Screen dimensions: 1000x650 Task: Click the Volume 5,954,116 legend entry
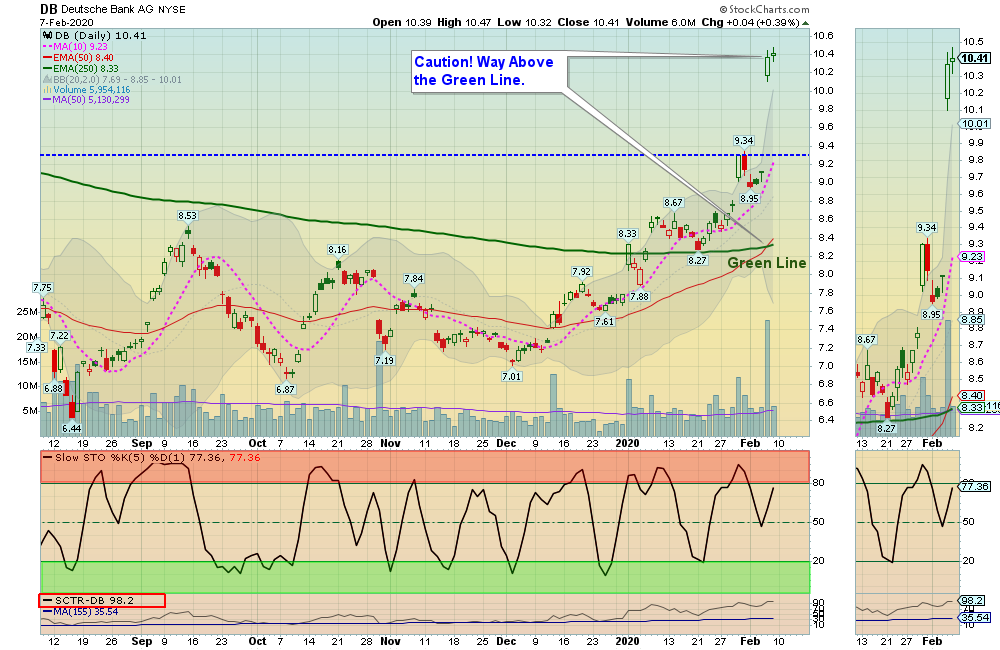click(x=86, y=90)
